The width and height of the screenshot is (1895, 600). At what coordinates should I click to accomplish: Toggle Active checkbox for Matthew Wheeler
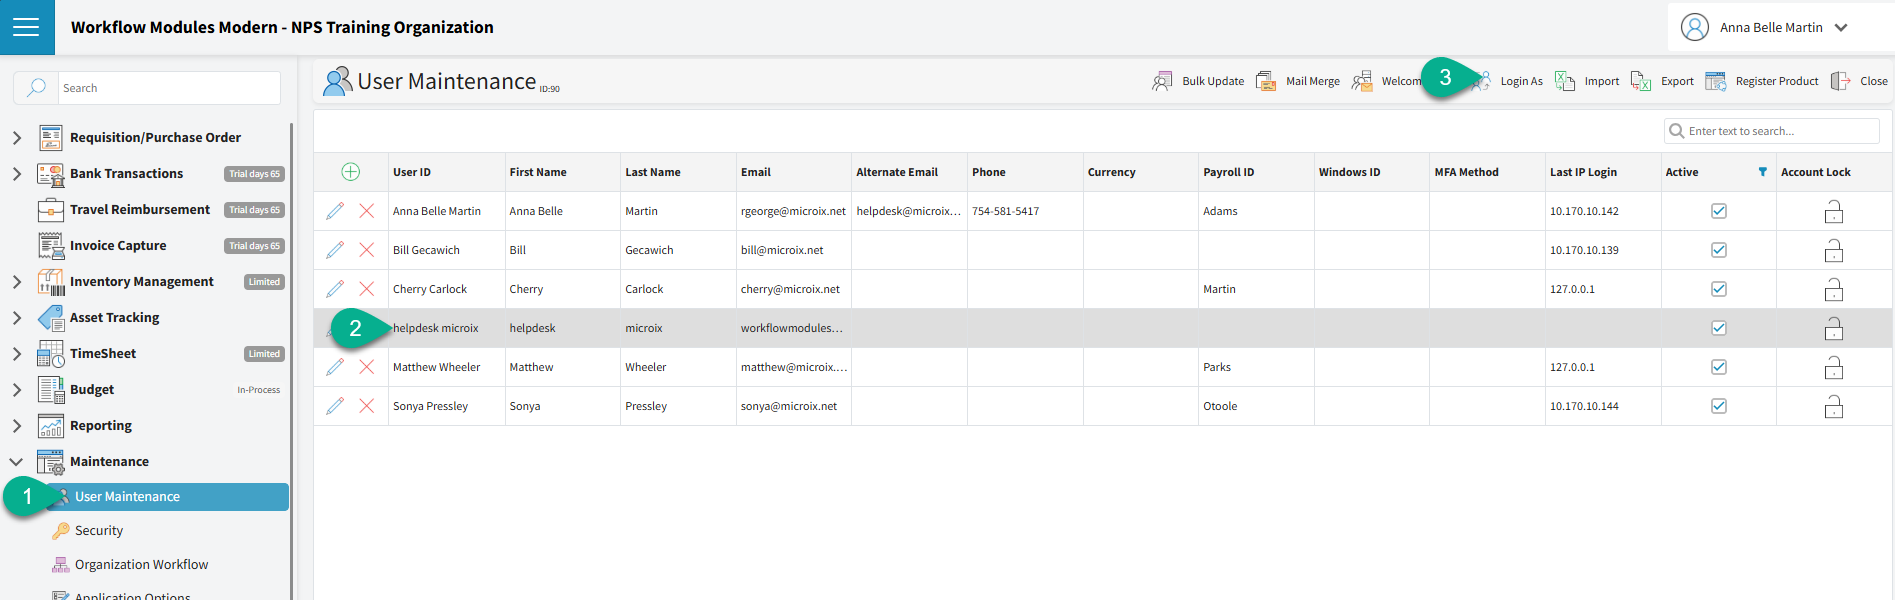click(1718, 367)
